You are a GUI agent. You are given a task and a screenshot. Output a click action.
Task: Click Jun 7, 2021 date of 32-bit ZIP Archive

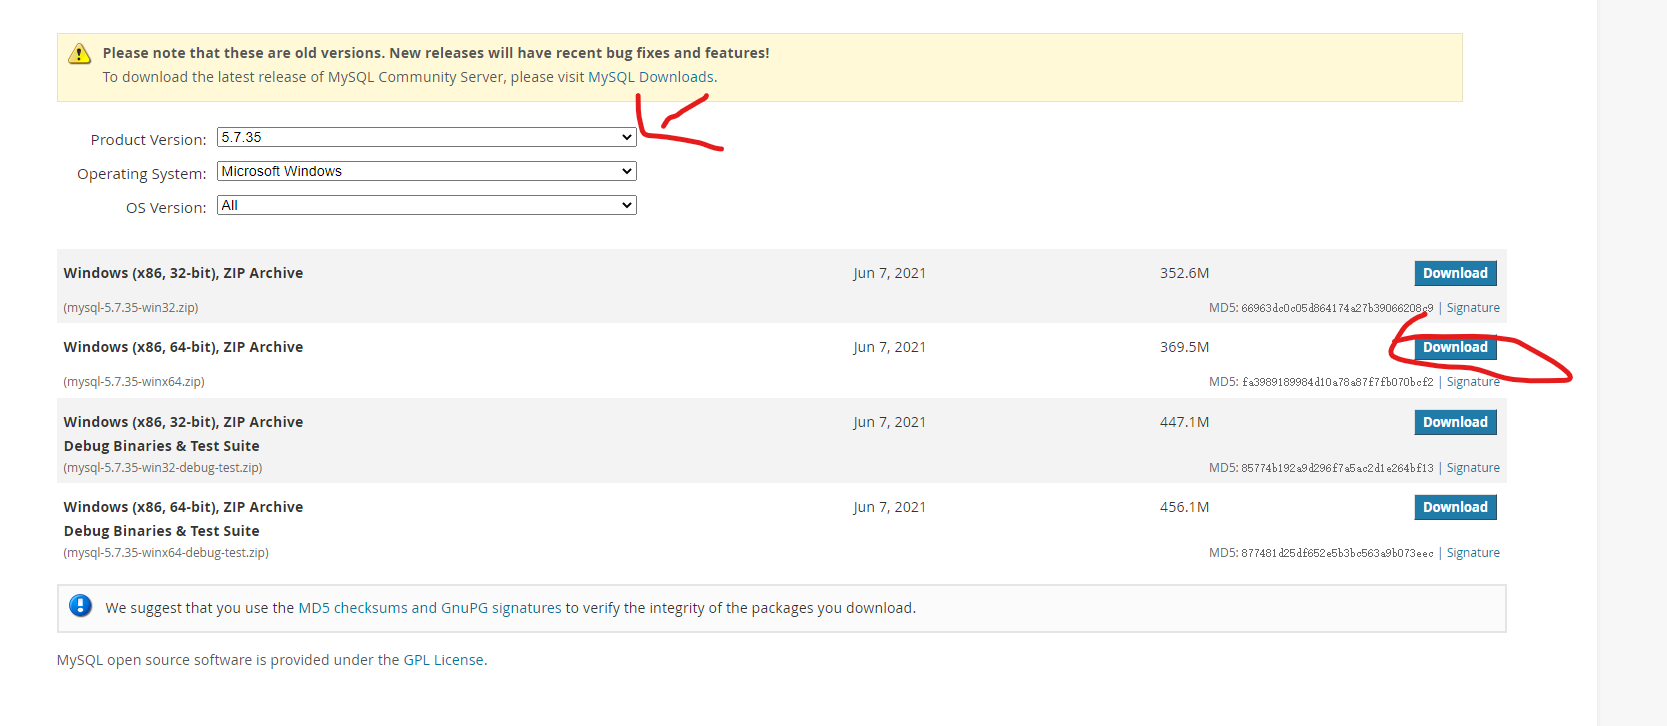[889, 273]
